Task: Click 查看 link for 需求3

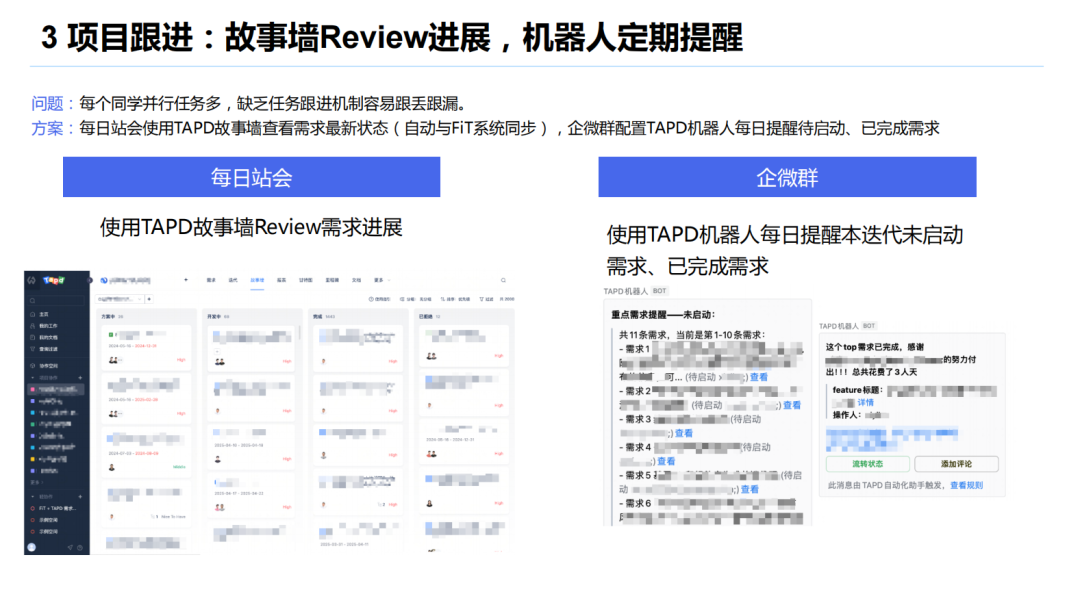Action: 683,433
